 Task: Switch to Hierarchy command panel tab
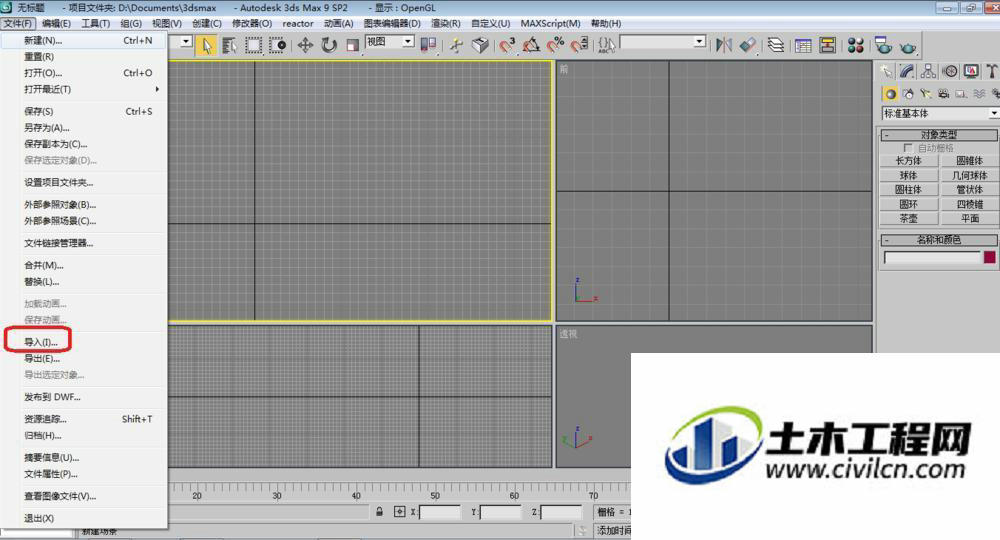[x=929, y=71]
